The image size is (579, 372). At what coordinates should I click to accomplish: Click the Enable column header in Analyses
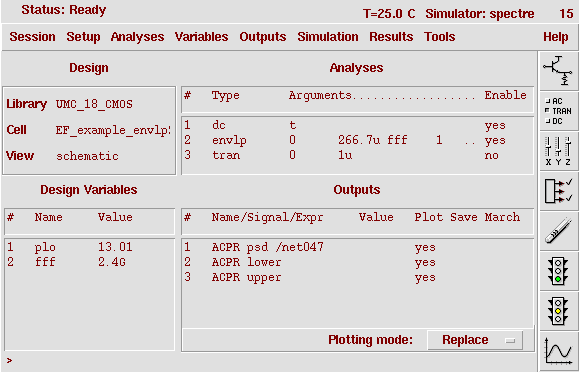506,95
